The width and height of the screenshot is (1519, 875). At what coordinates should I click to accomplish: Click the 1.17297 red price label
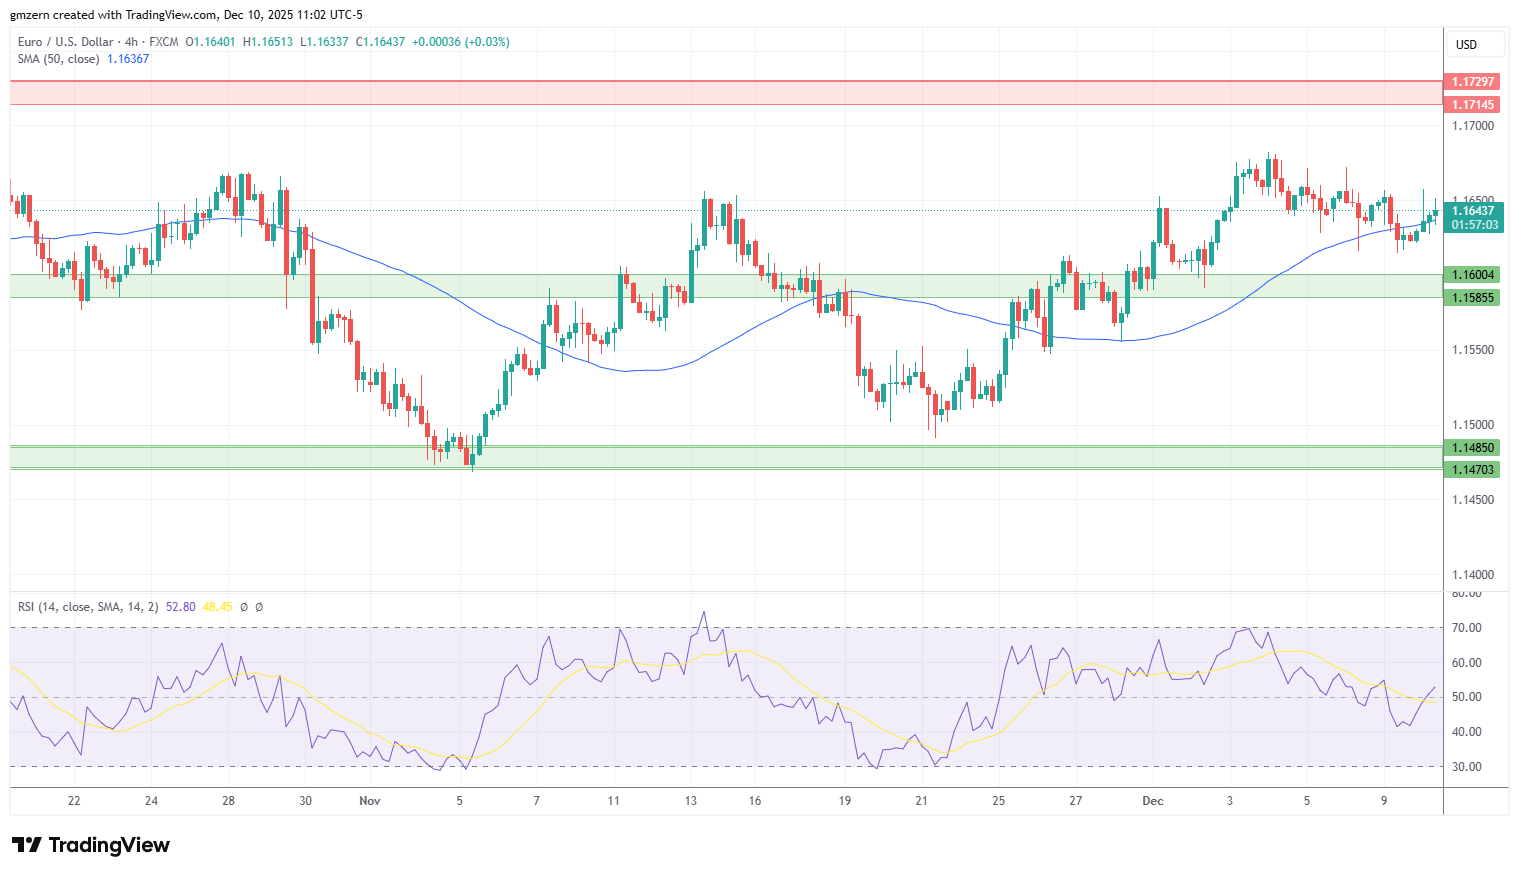tap(1472, 81)
